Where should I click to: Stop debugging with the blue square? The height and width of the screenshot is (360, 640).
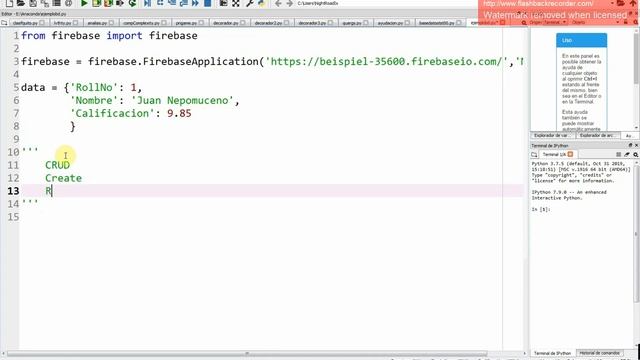(208, 3)
